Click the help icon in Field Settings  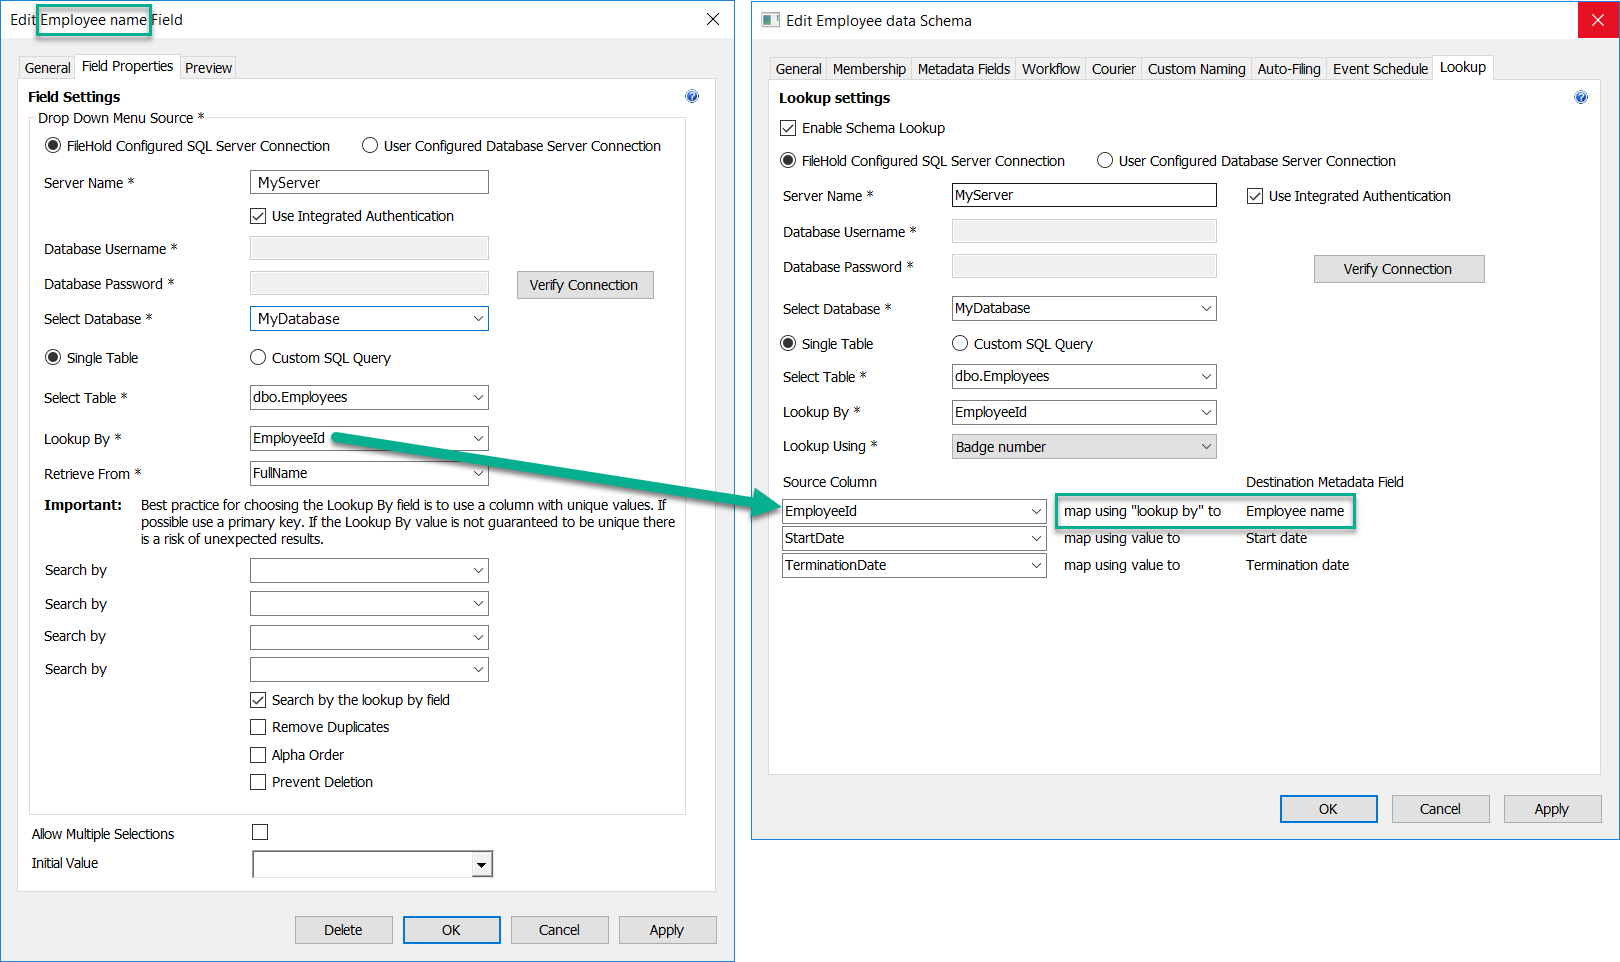click(692, 96)
